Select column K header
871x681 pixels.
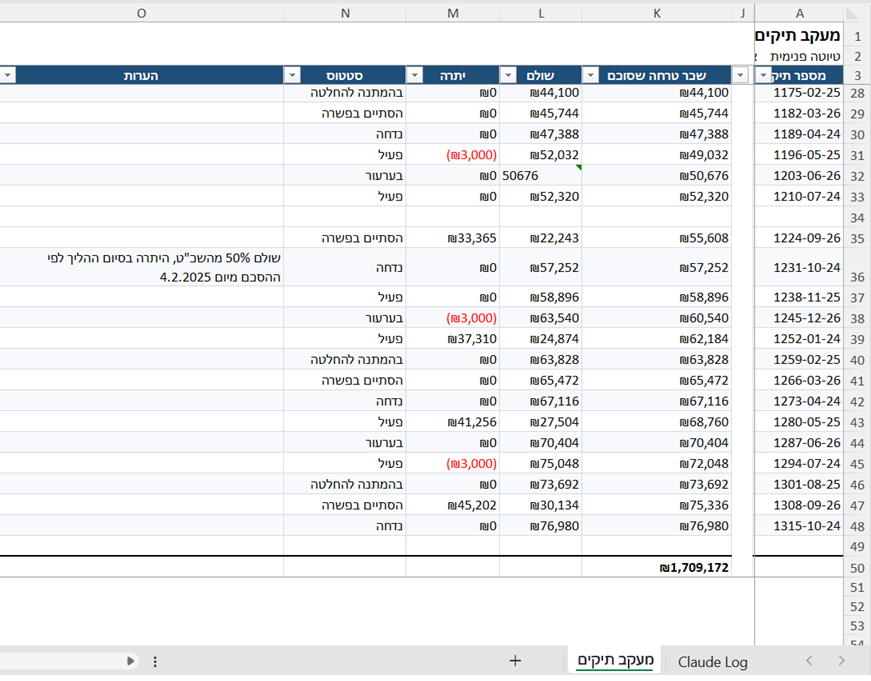click(657, 13)
